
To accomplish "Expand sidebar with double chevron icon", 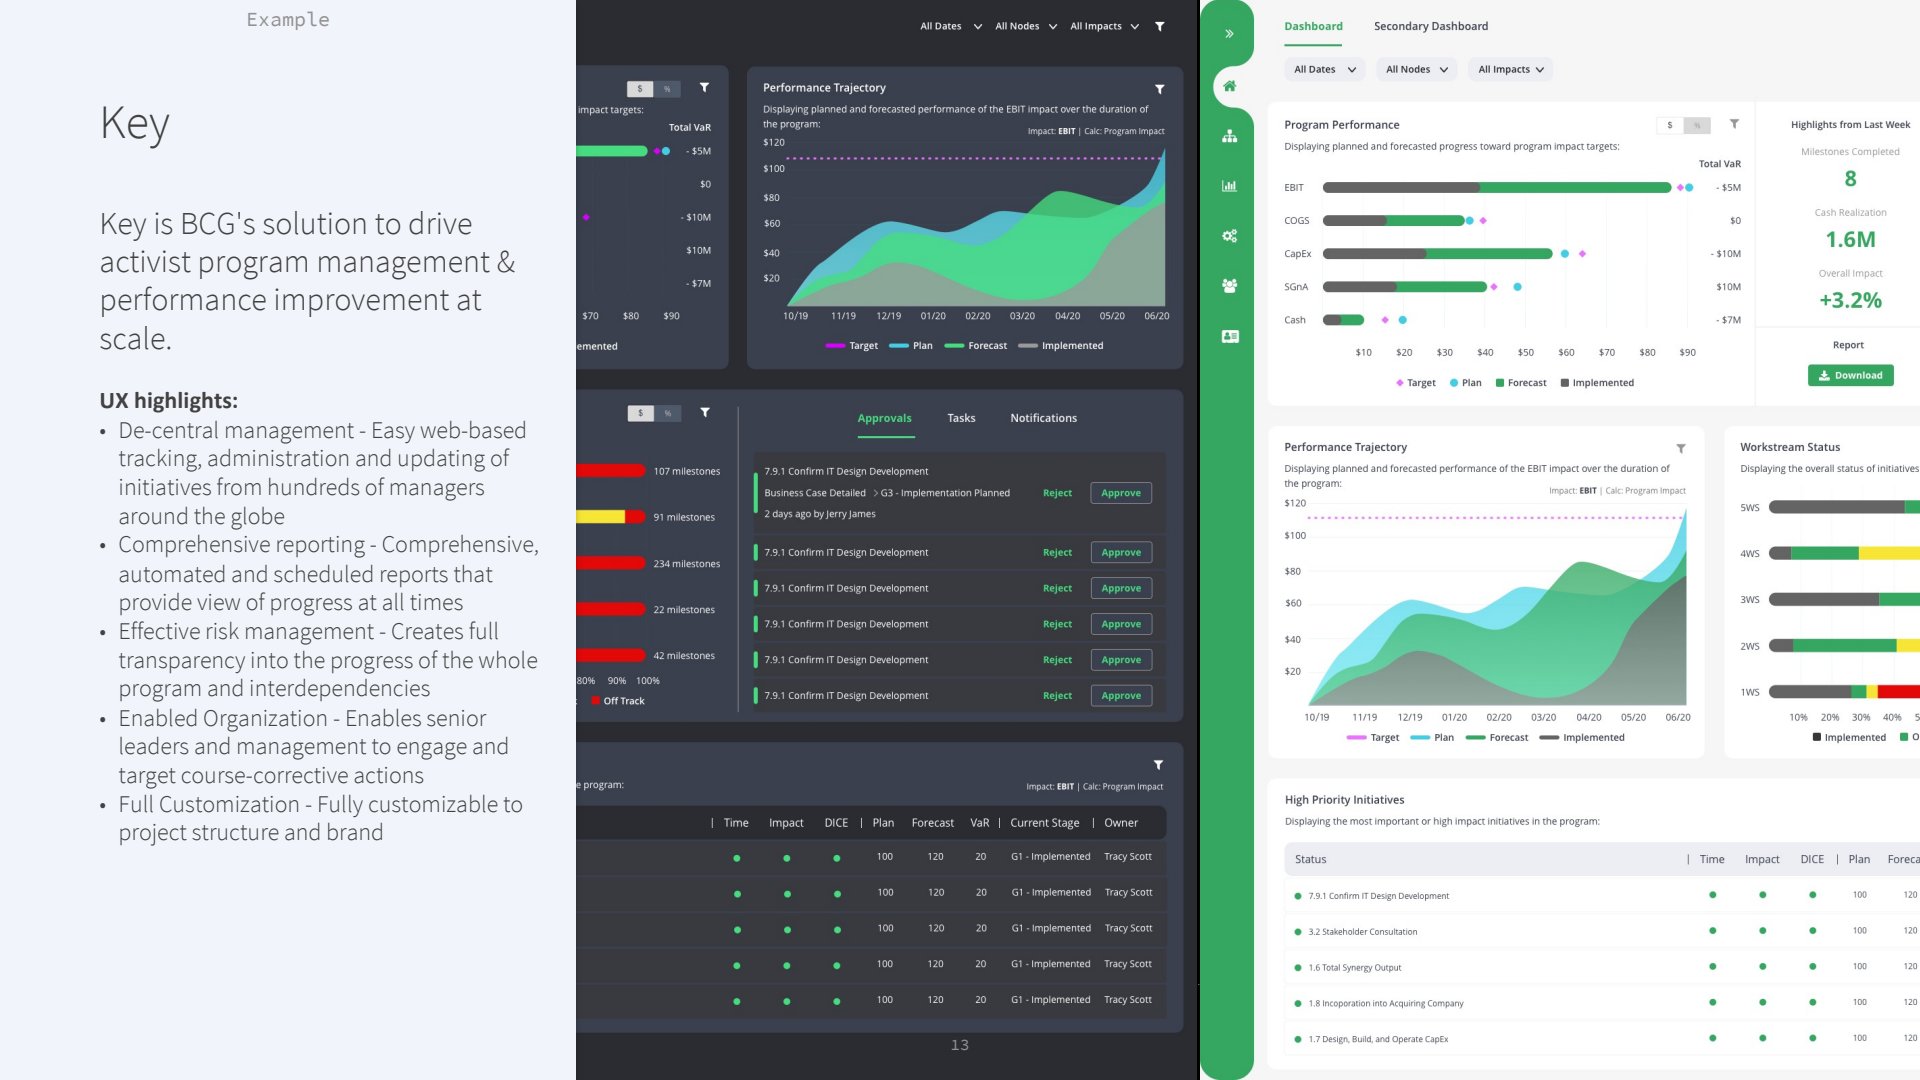I will pyautogui.click(x=1229, y=34).
